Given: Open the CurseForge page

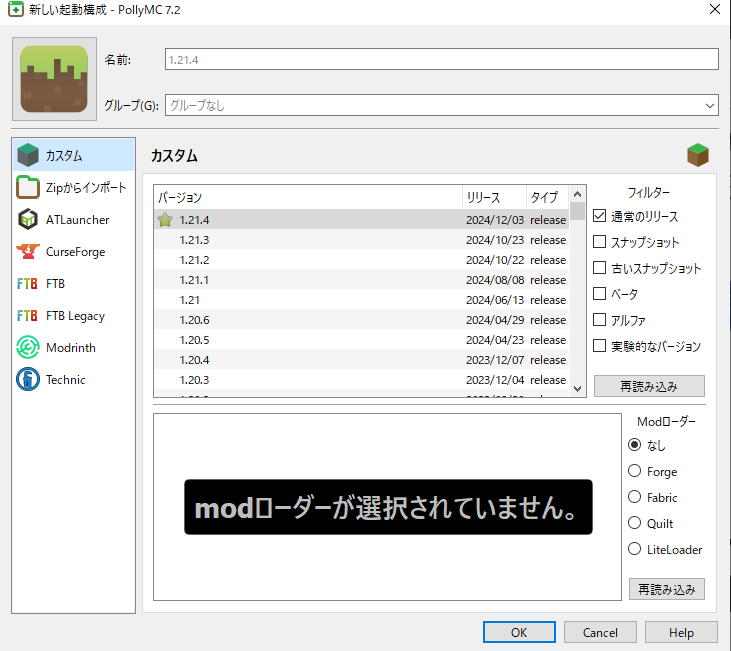Looking at the screenshot, I should [x=74, y=251].
